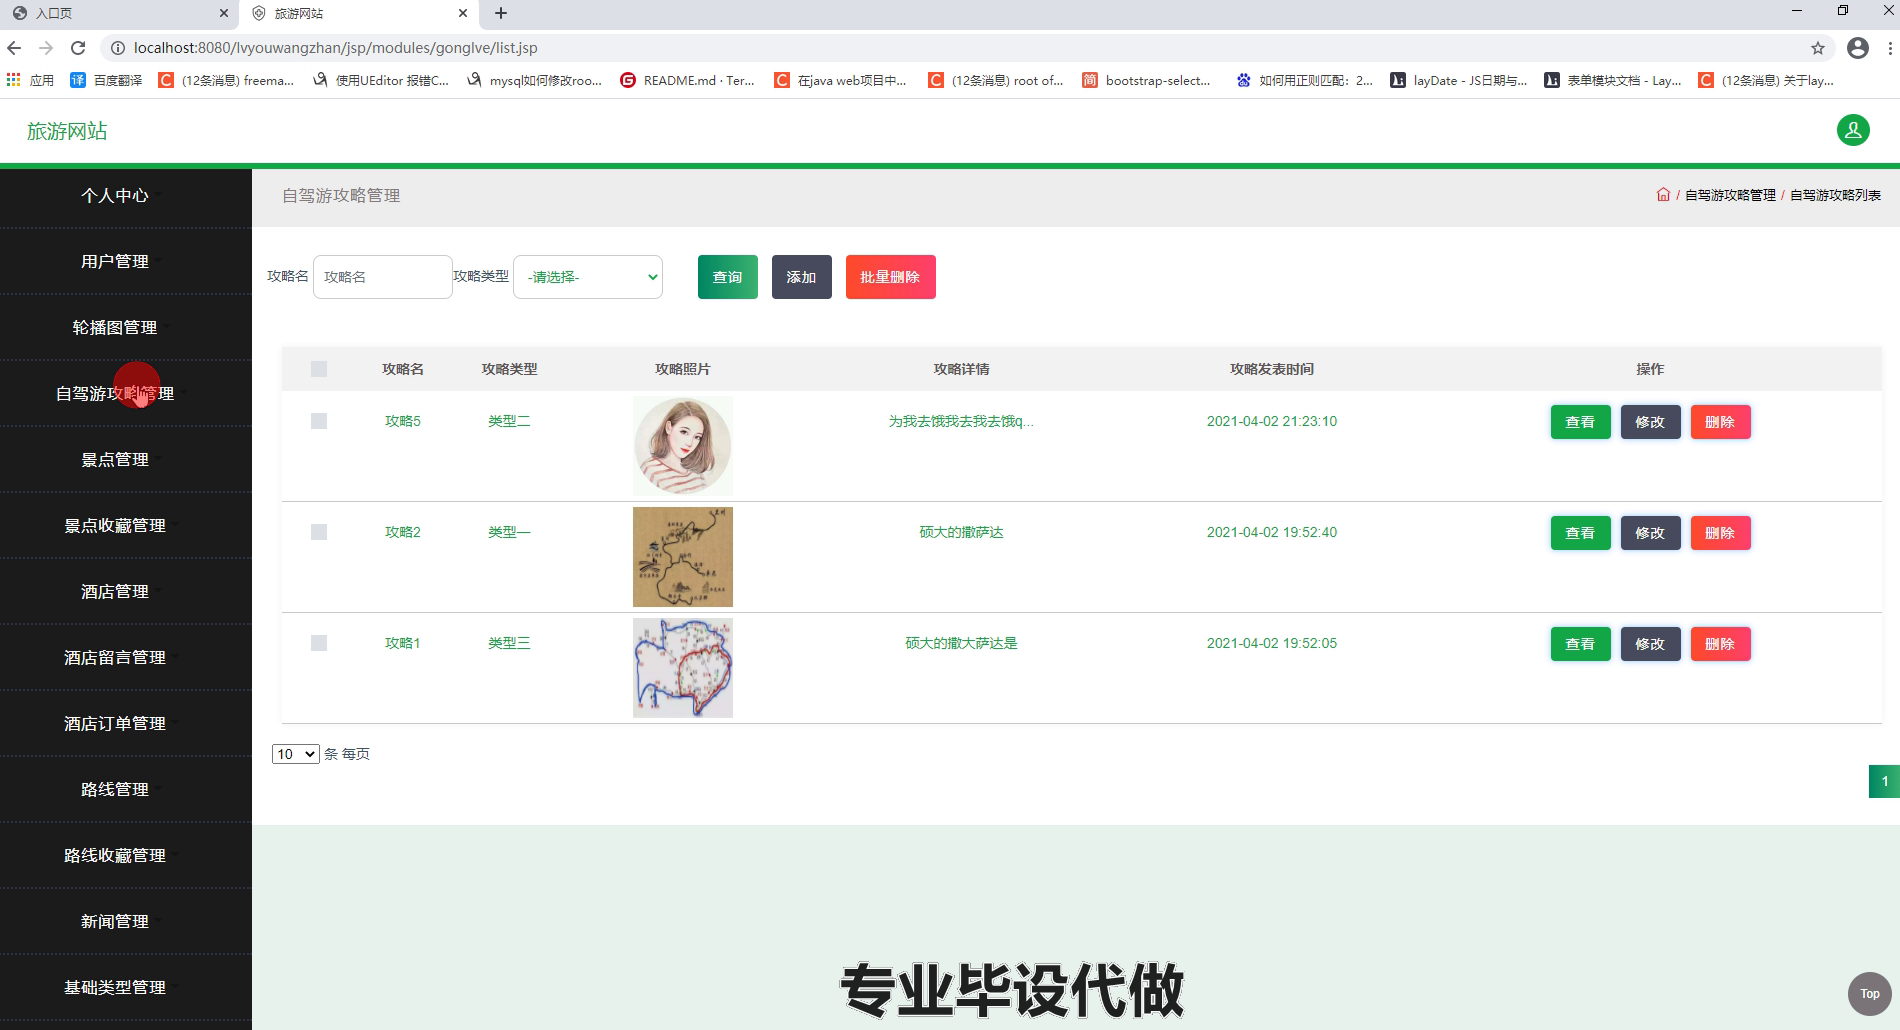The height and width of the screenshot is (1030, 1900).
Task: Check the checkbox for 攻略1 row
Action: click(319, 643)
